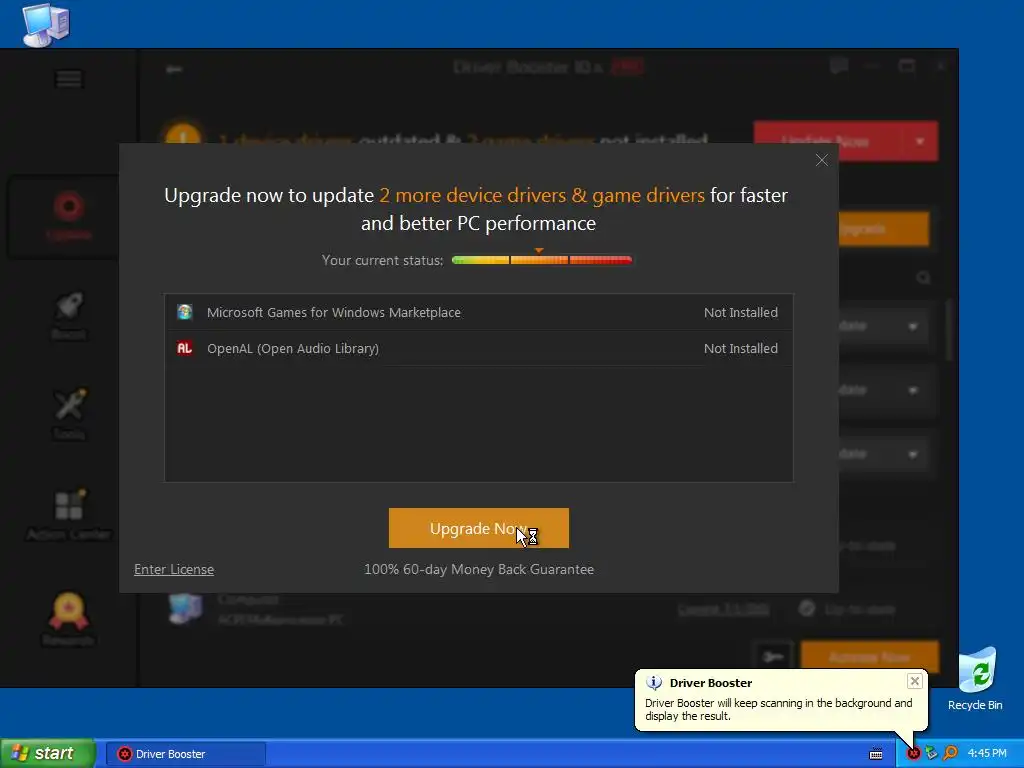The height and width of the screenshot is (768, 1024).
Task: Click the info icon in Driver Booster balloon
Action: (654, 682)
